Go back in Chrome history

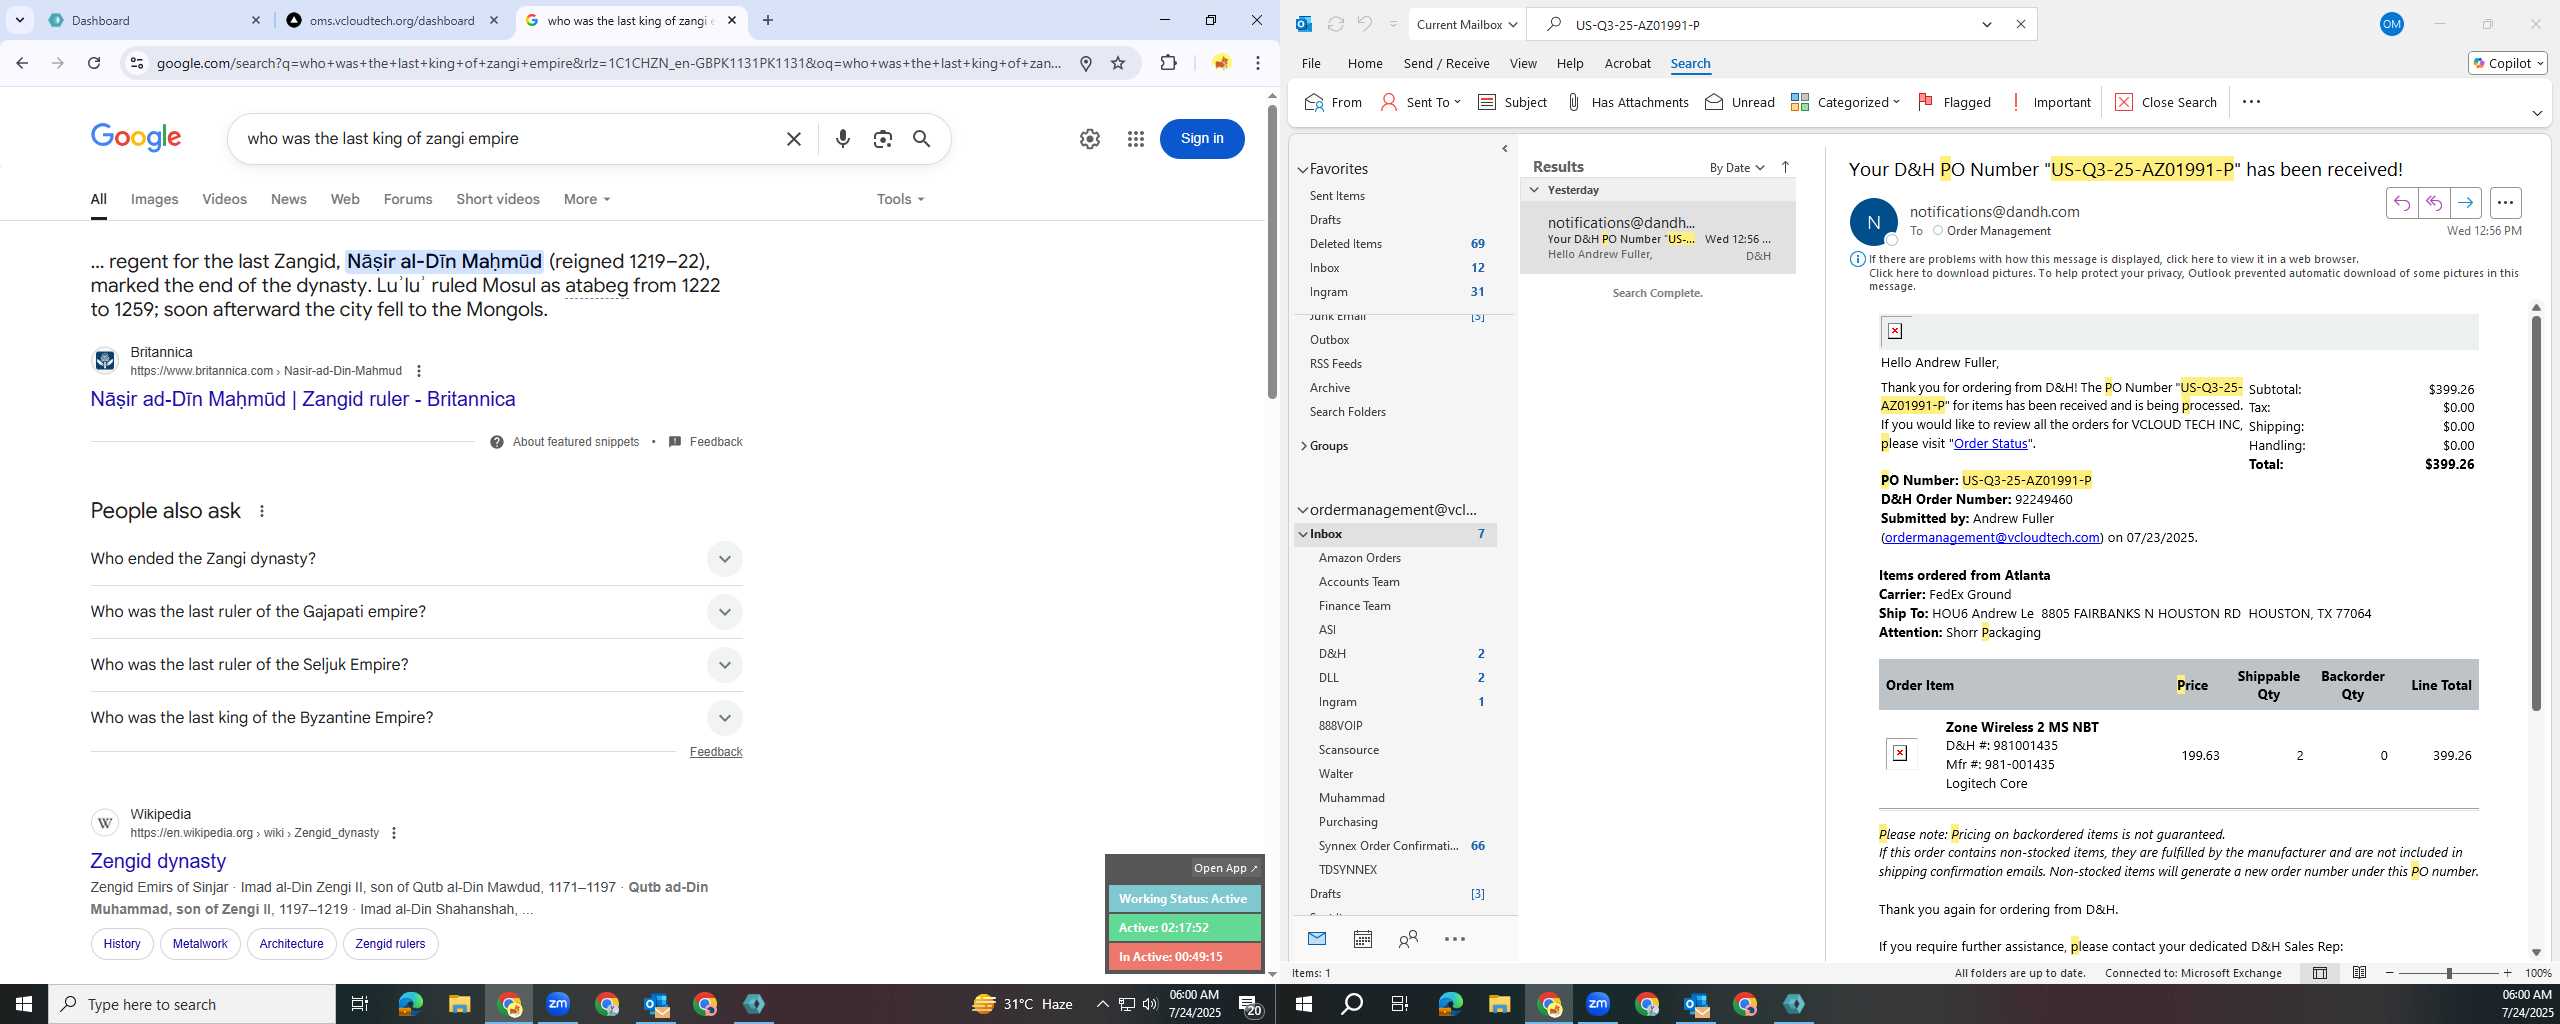click(x=22, y=63)
